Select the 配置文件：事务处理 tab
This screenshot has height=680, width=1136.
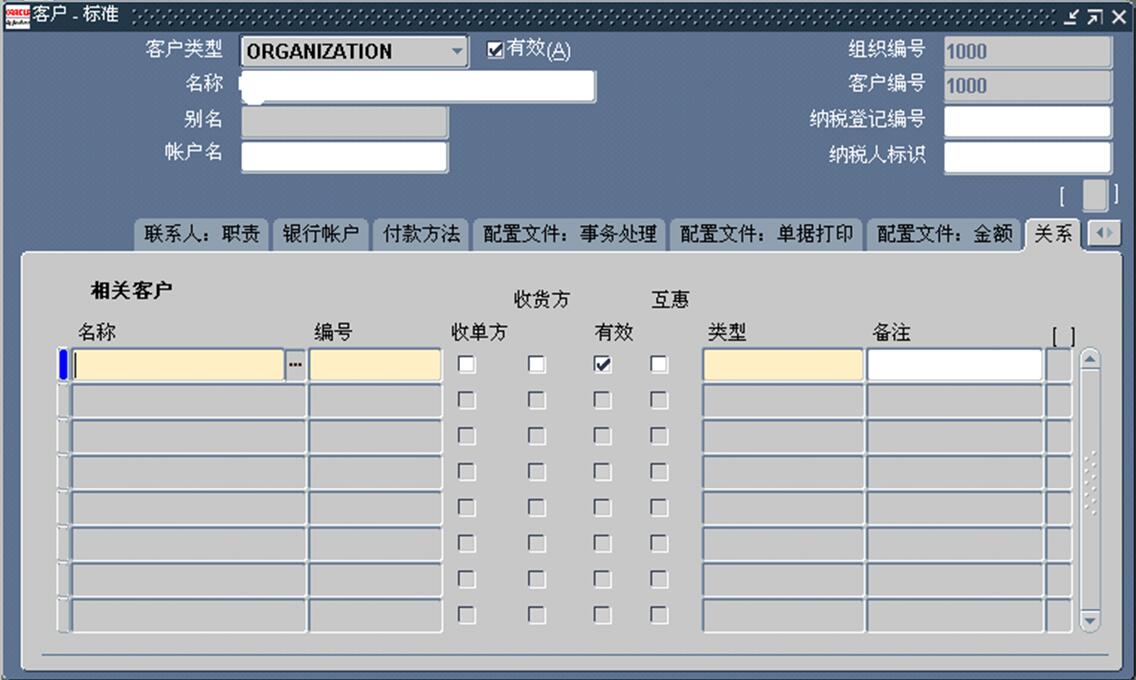point(569,234)
